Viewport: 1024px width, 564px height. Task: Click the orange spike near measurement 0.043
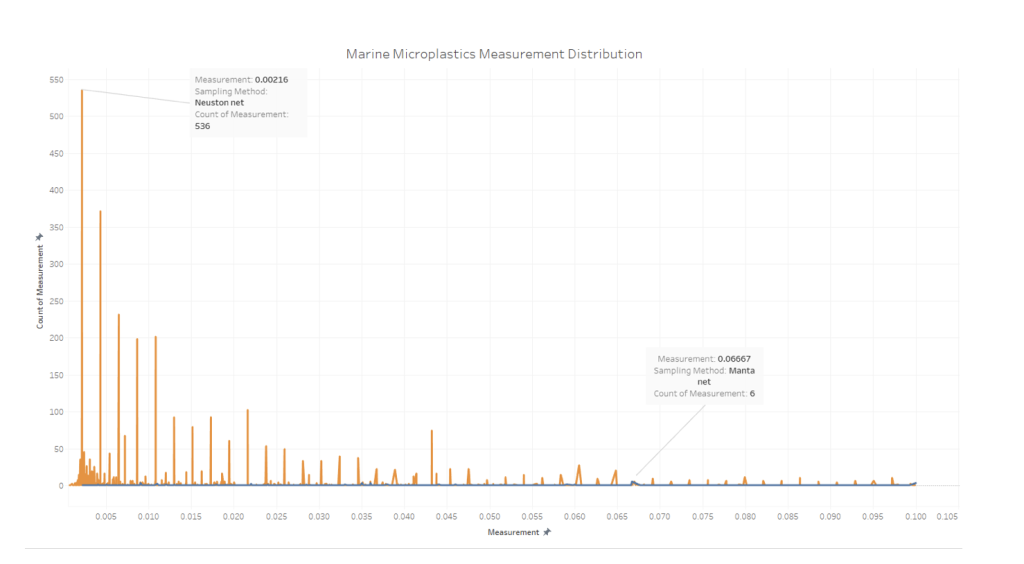point(432,433)
